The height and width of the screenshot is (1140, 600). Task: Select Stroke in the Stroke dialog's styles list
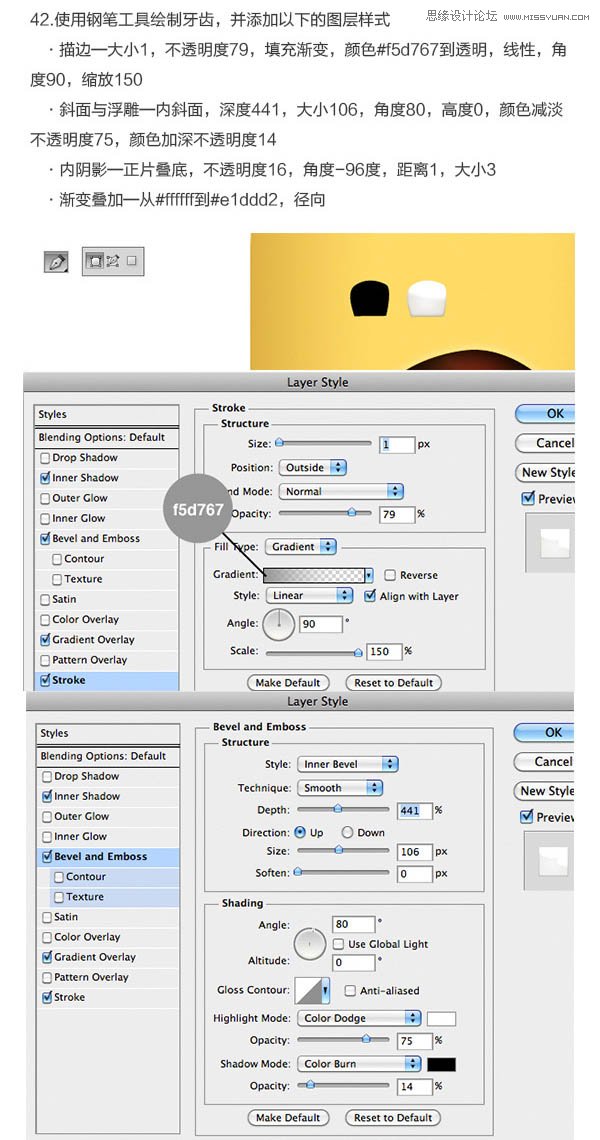107,681
